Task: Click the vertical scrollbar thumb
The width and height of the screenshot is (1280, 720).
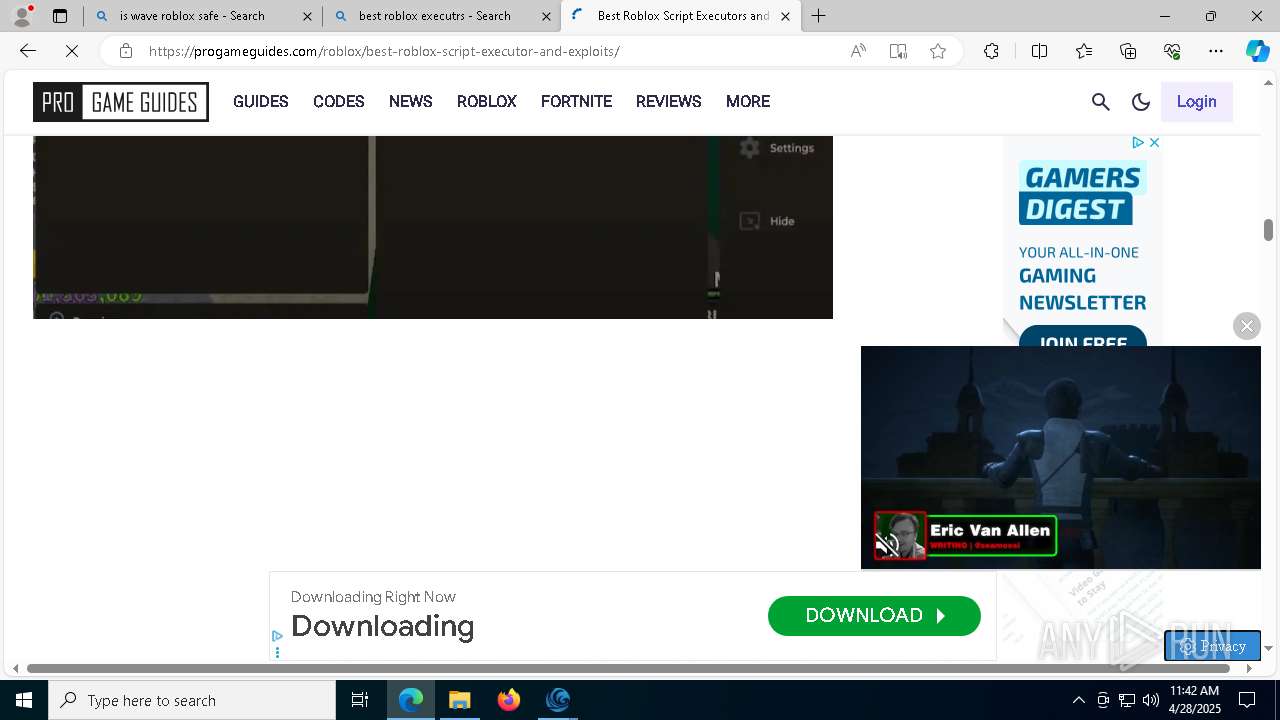Action: click(1268, 230)
